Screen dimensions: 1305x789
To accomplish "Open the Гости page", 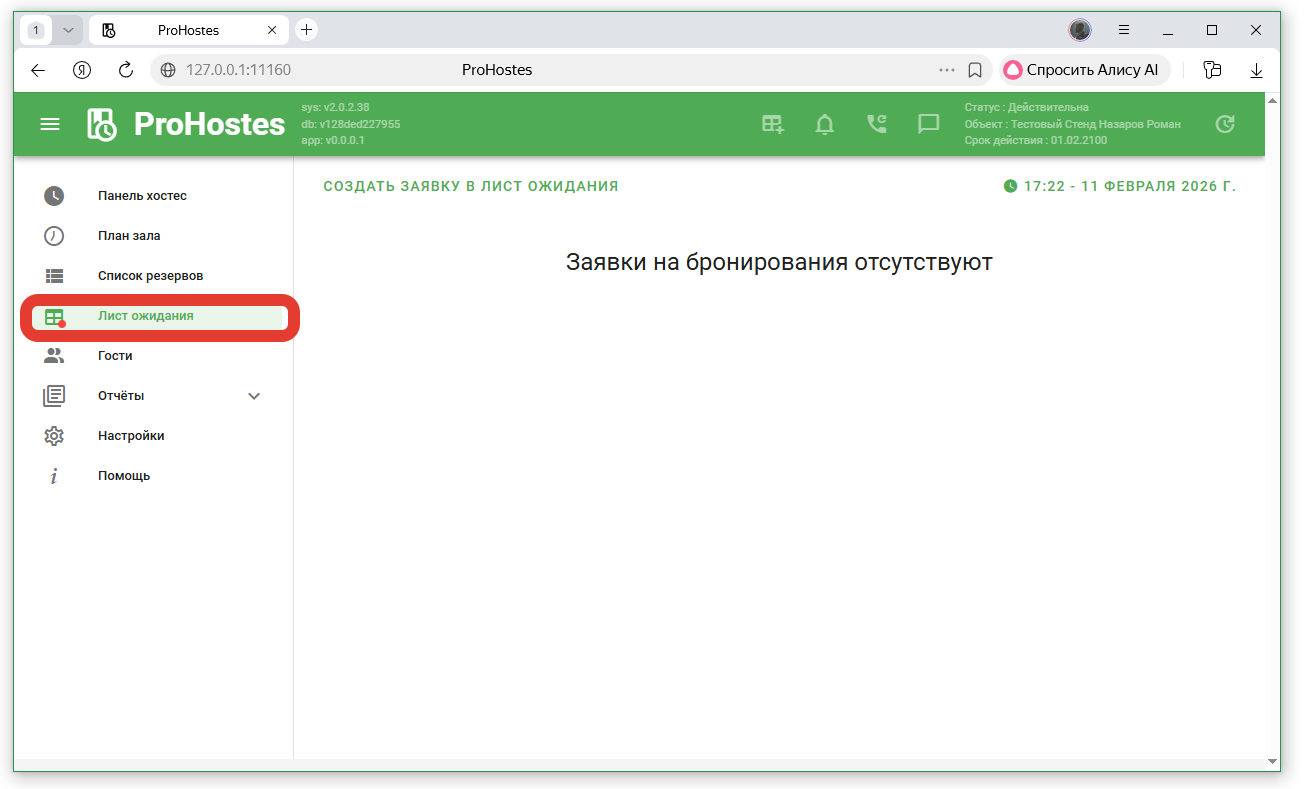I will pyautogui.click(x=115, y=356).
